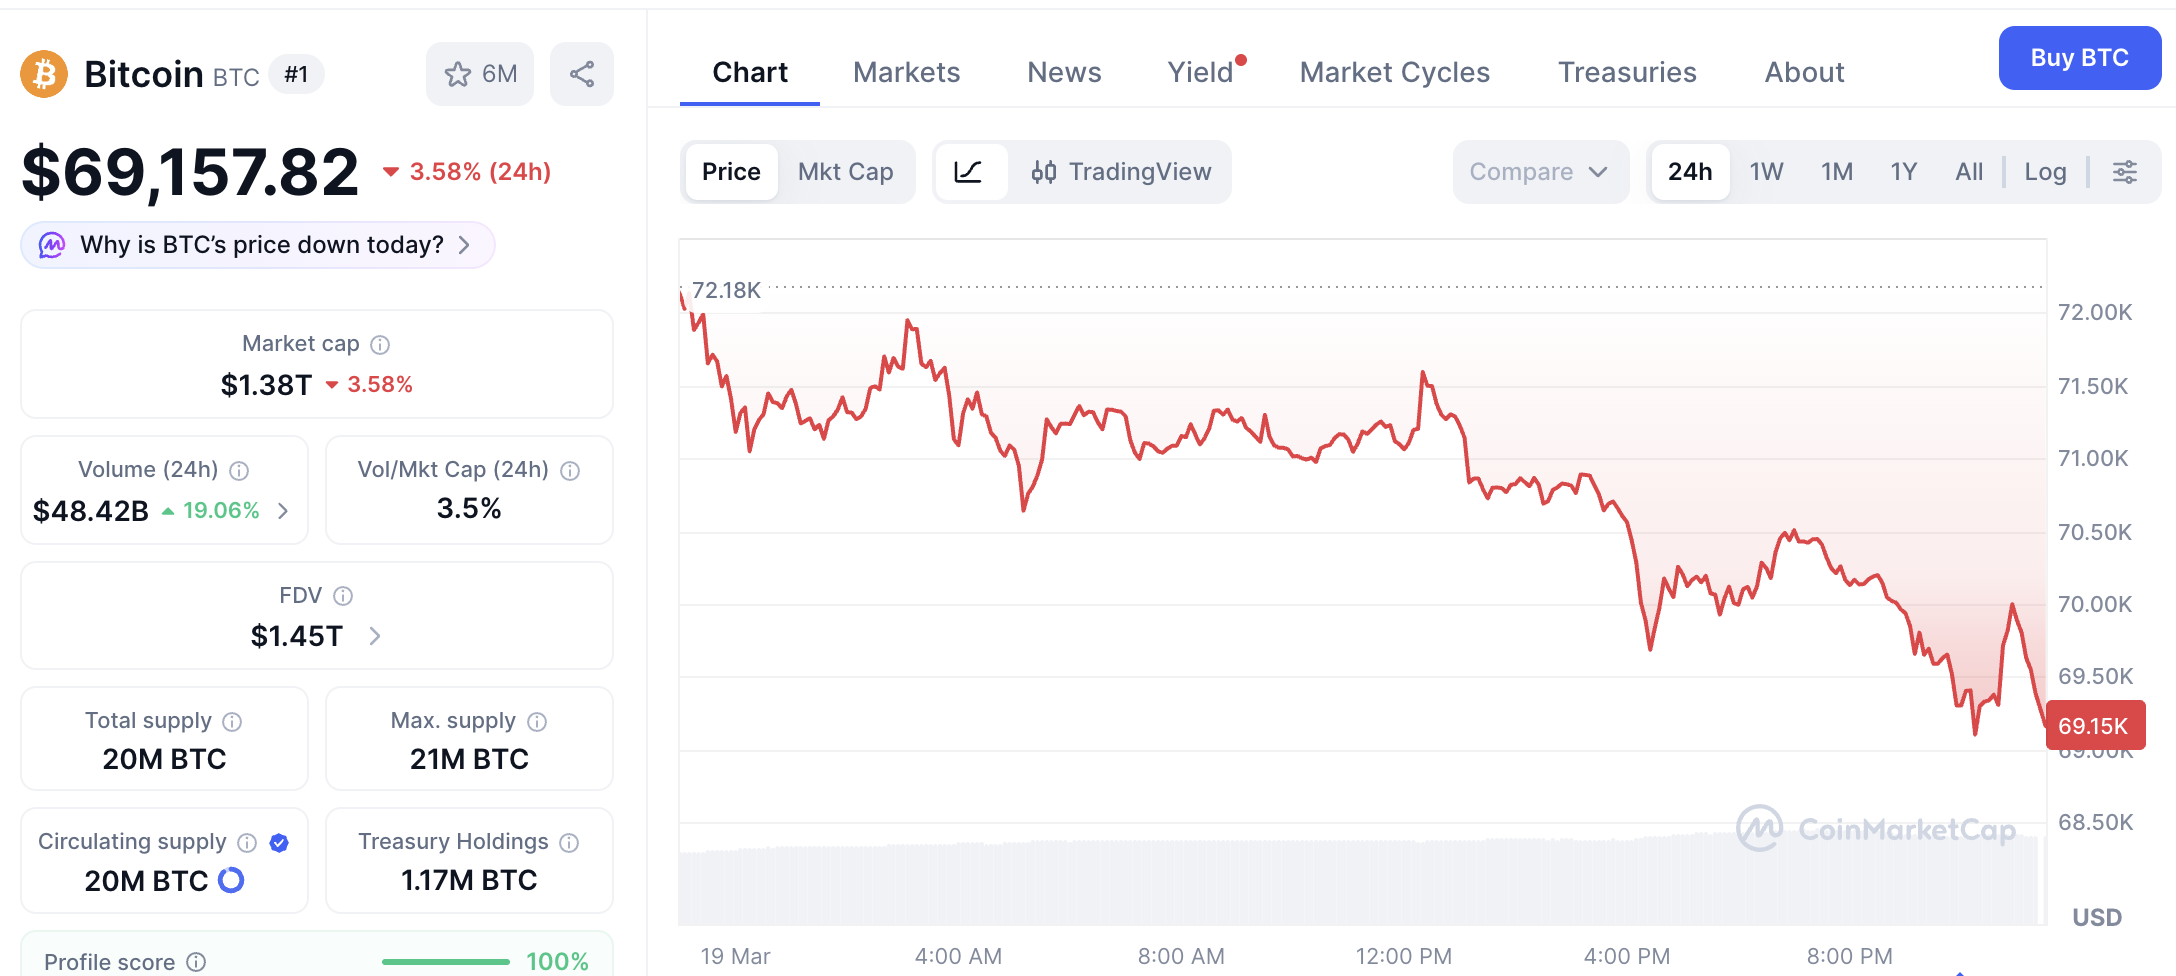Click the share icon button
2176x976 pixels.
pyautogui.click(x=582, y=74)
